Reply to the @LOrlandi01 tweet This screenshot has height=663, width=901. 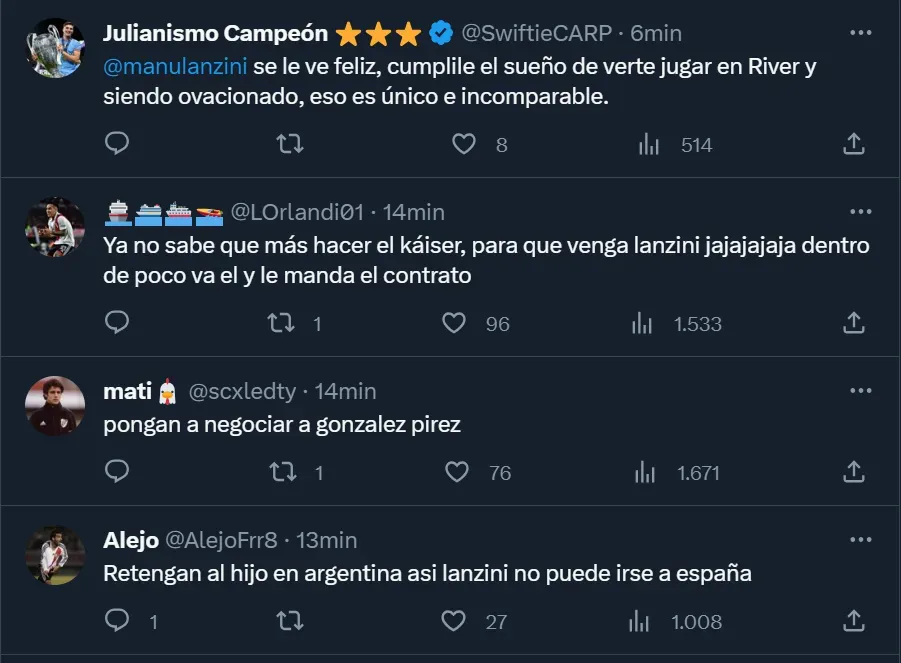(117, 323)
